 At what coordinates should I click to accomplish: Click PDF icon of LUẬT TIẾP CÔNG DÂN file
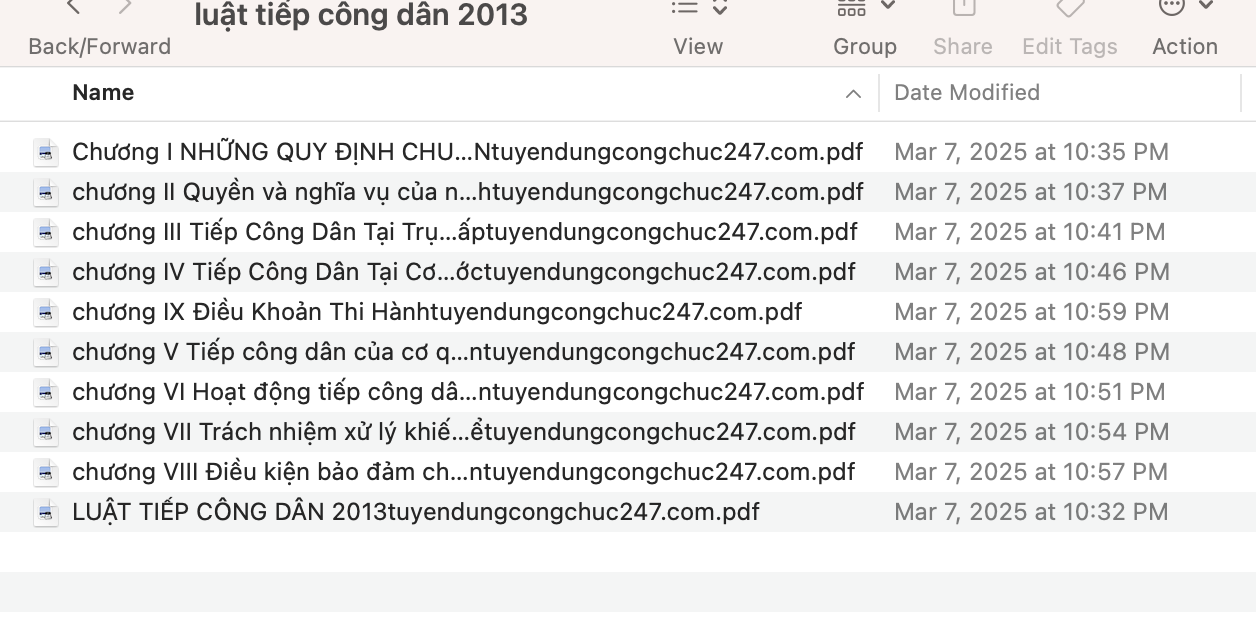point(46,512)
